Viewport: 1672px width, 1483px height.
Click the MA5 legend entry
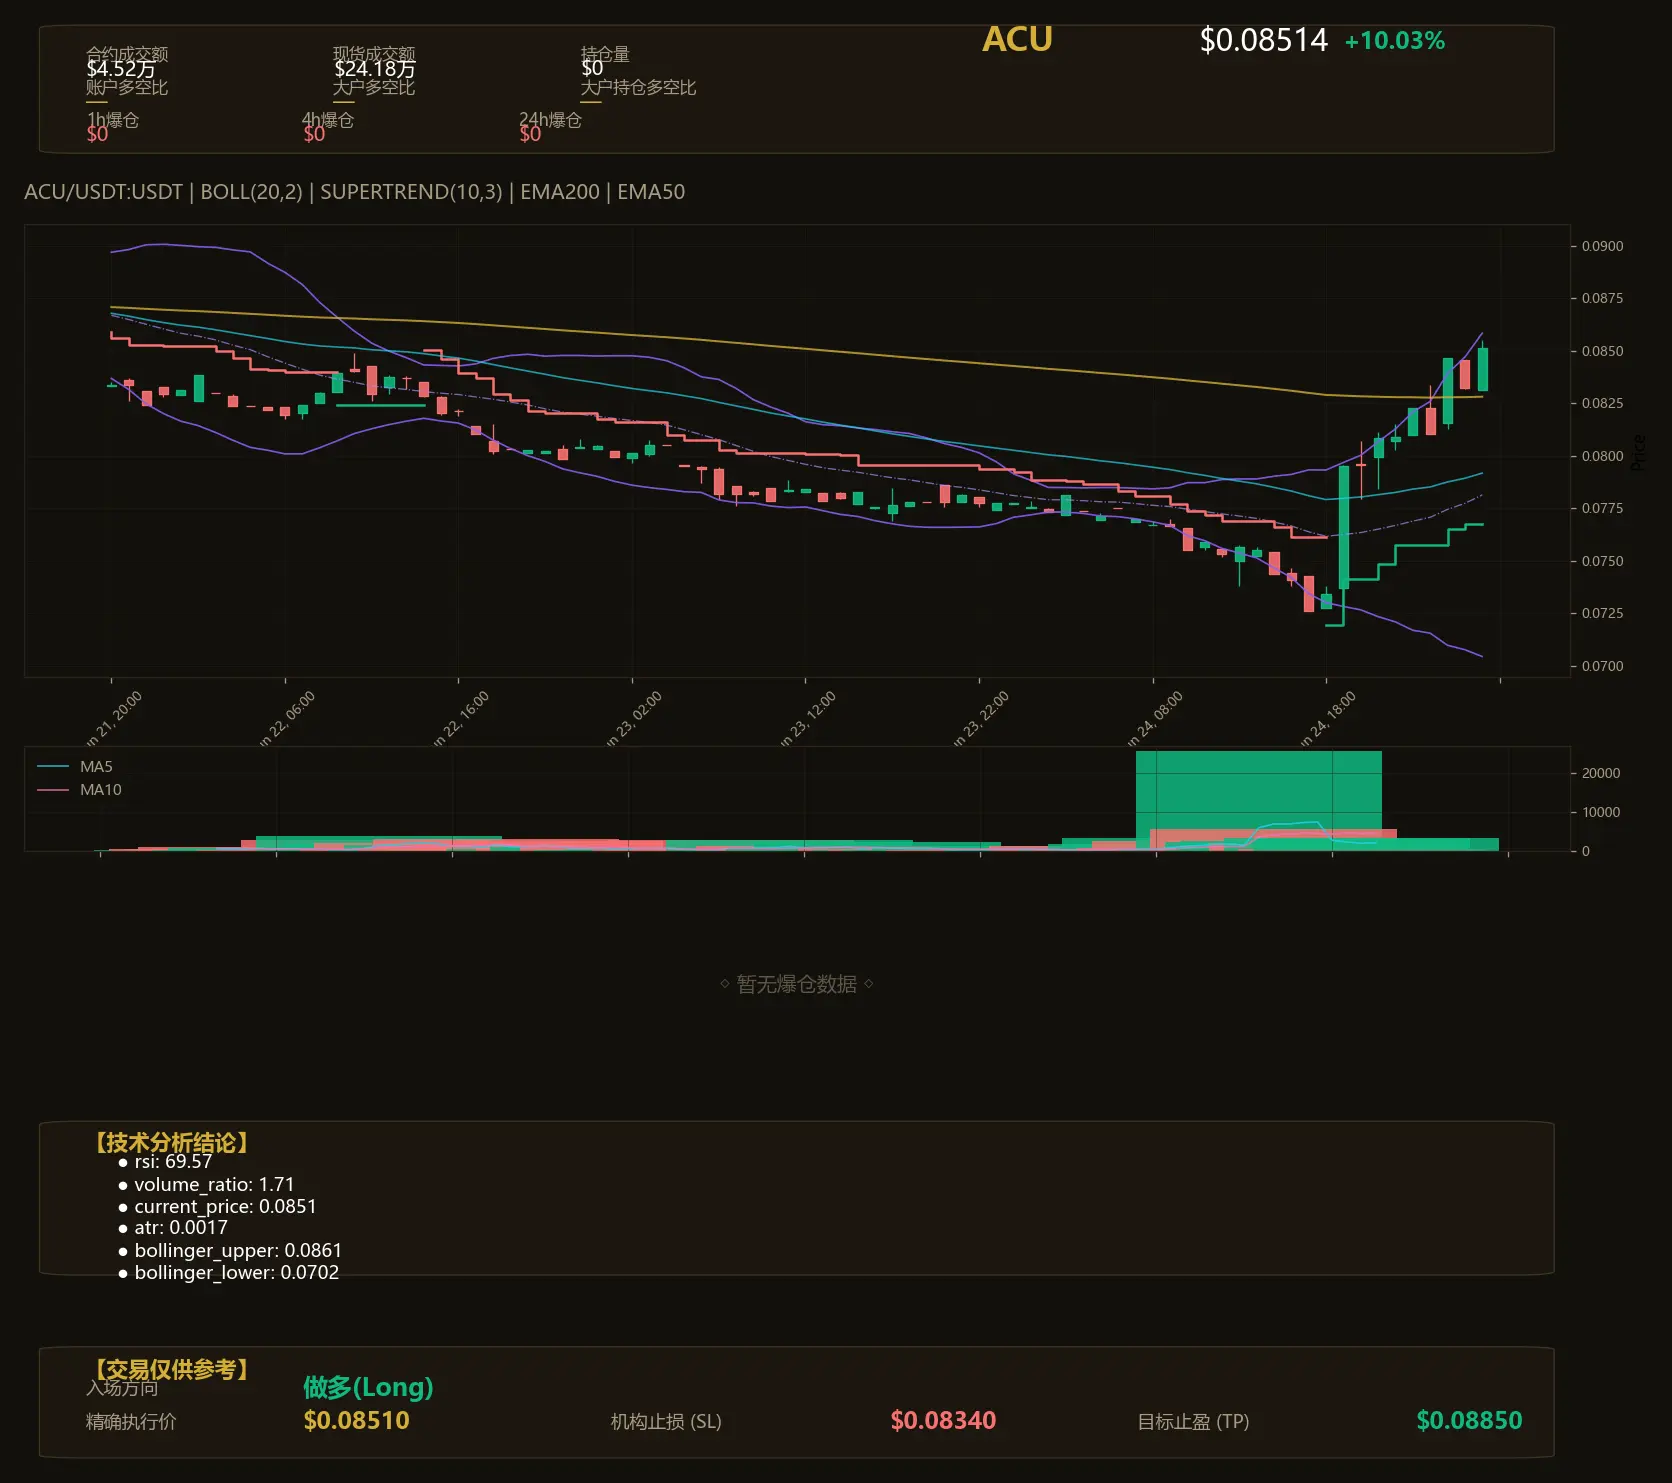(76, 767)
